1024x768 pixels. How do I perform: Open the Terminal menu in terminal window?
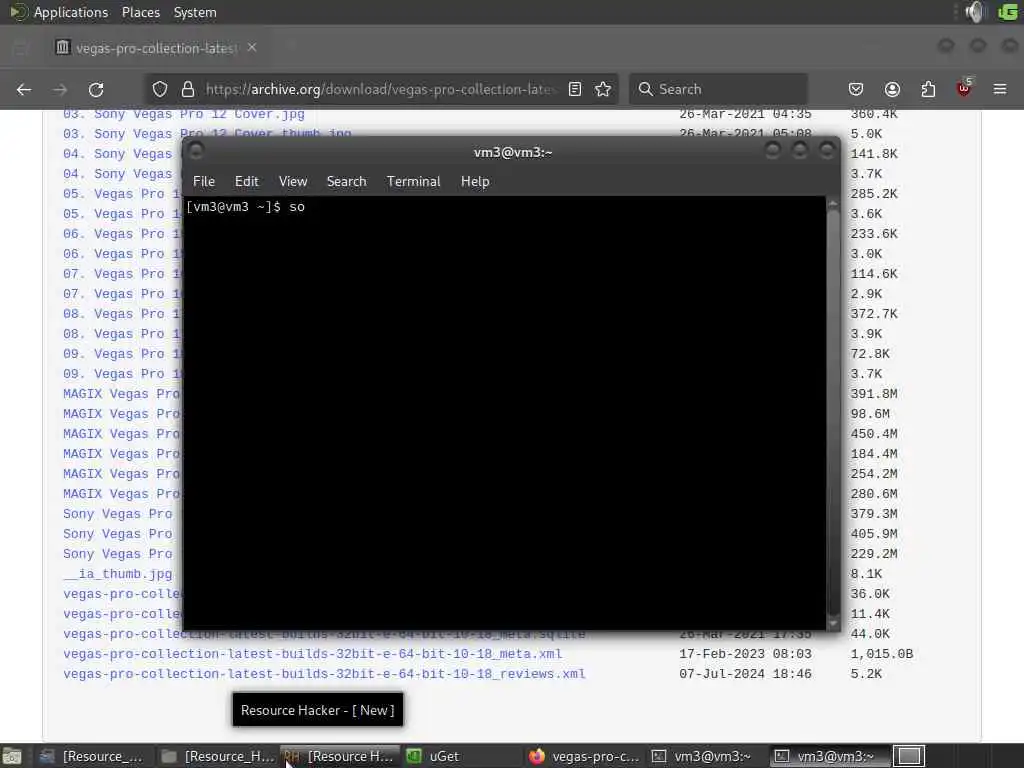click(x=413, y=182)
